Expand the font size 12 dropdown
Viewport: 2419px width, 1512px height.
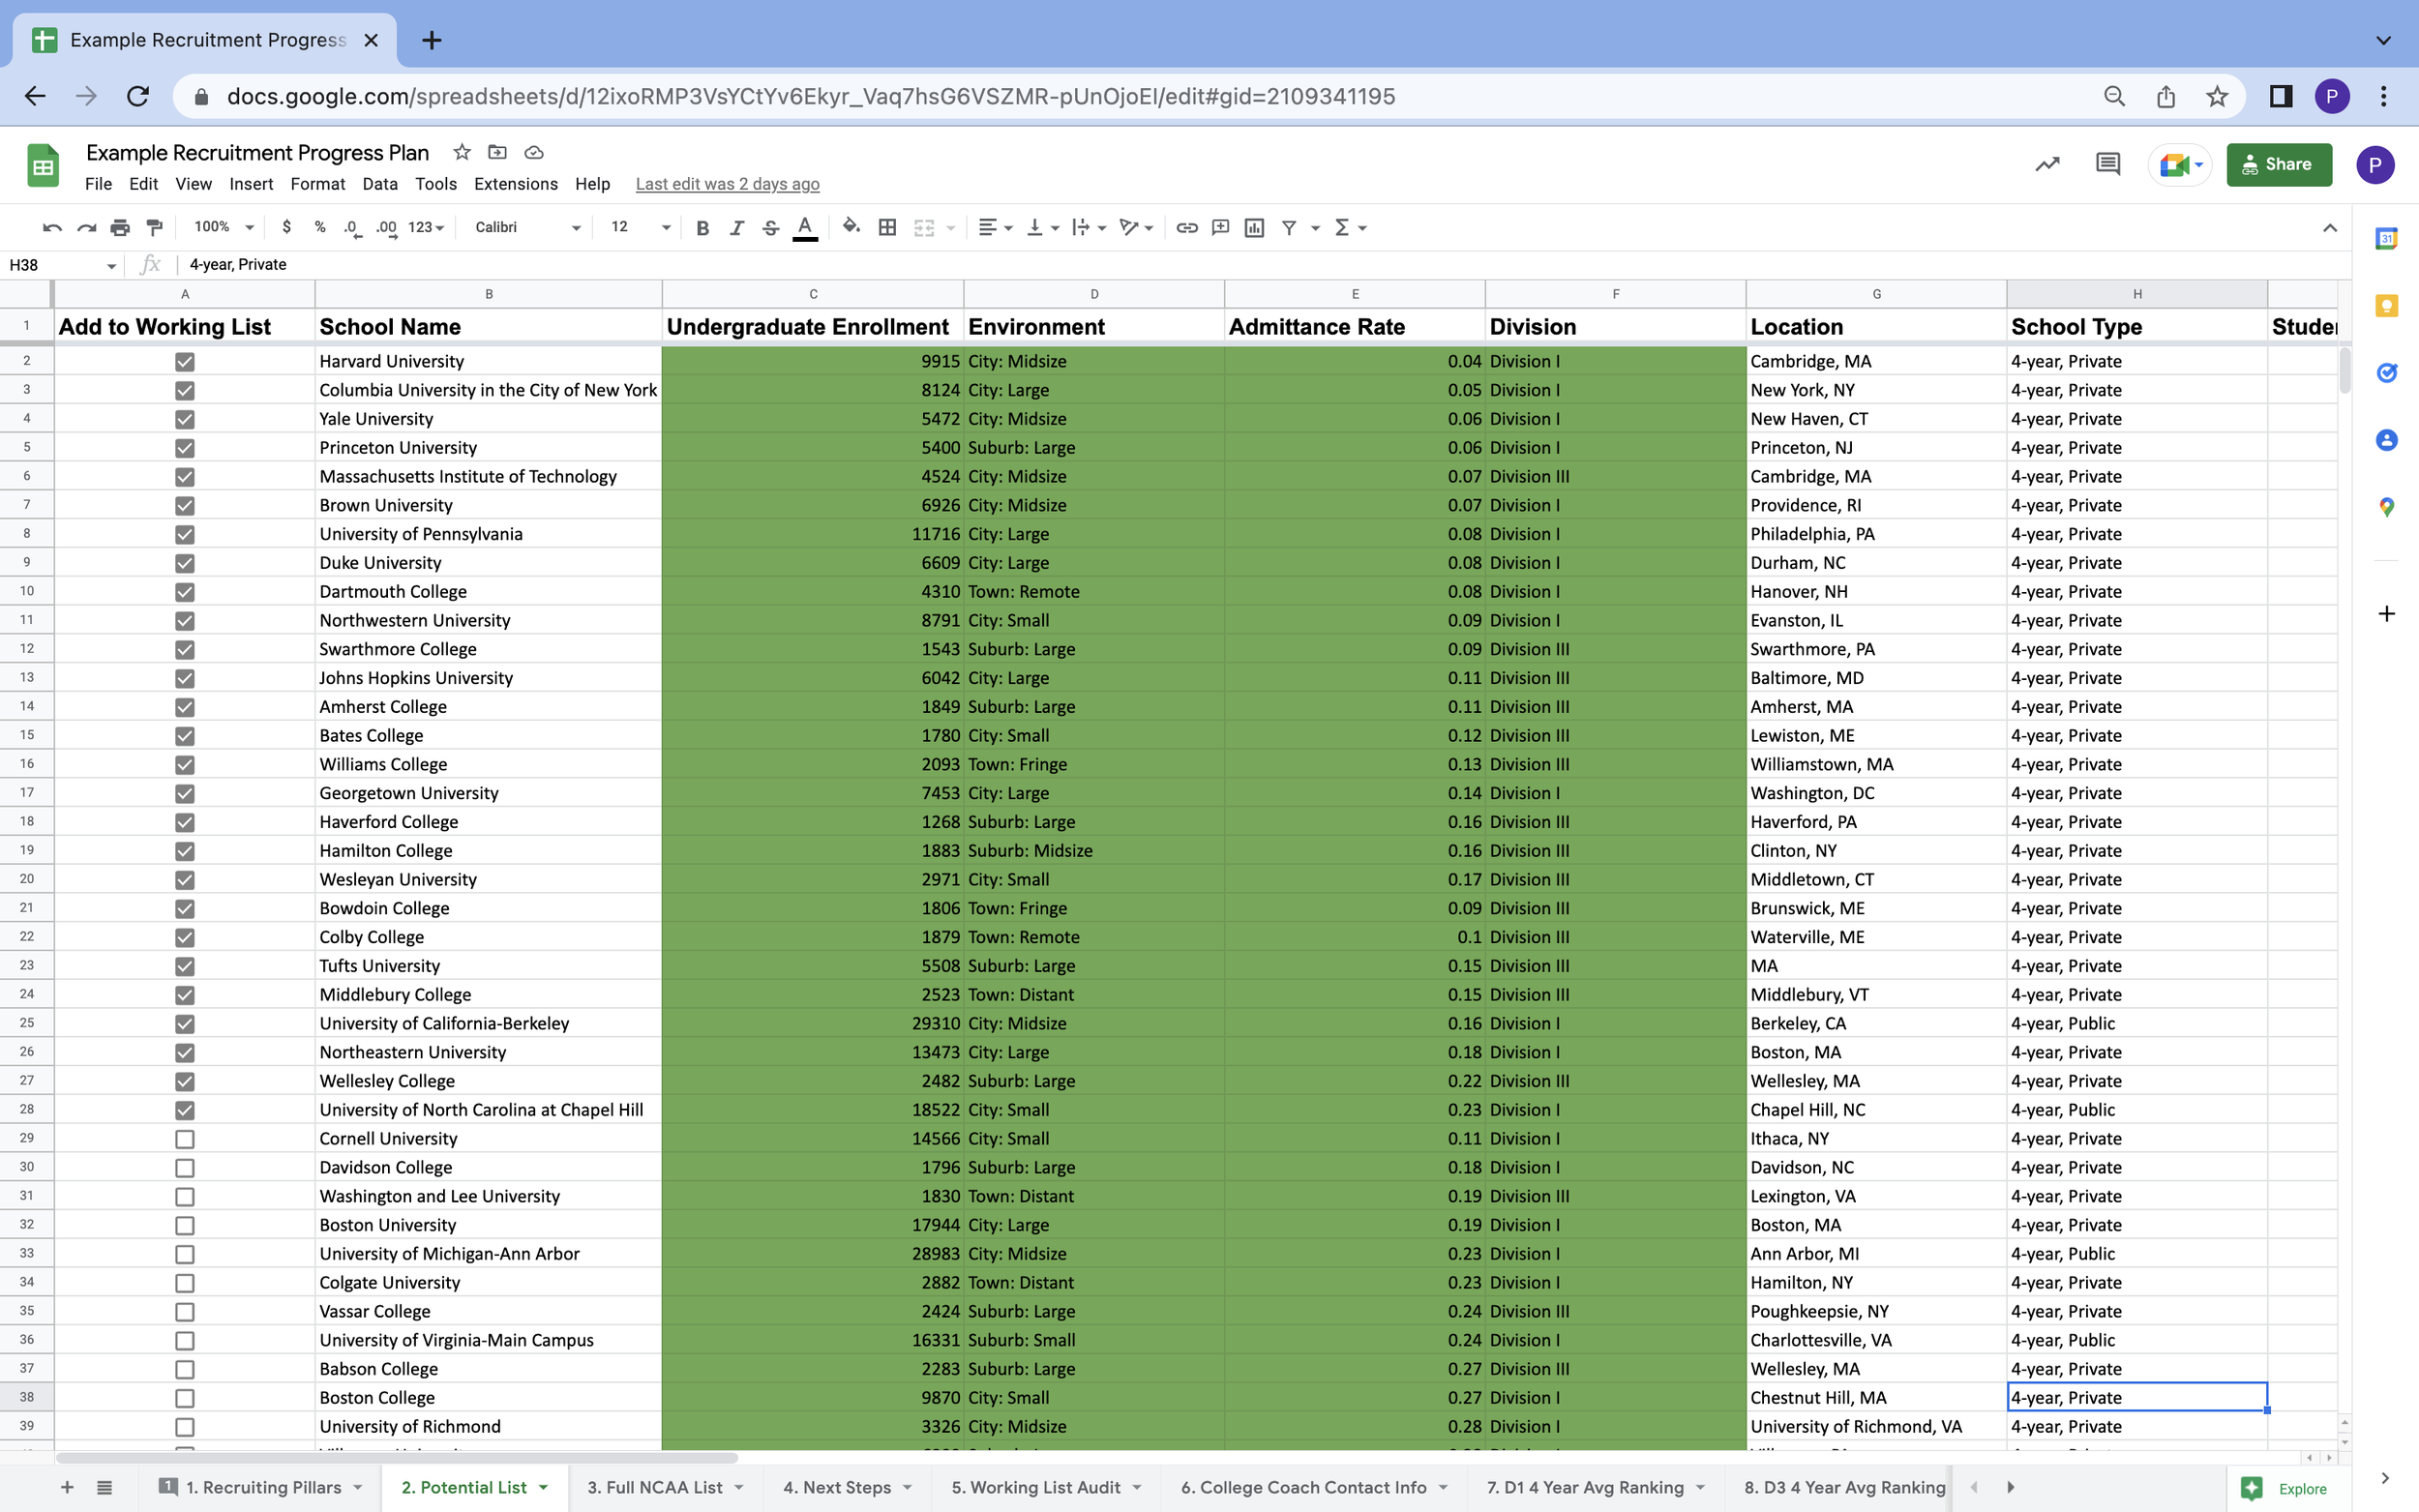click(x=640, y=227)
